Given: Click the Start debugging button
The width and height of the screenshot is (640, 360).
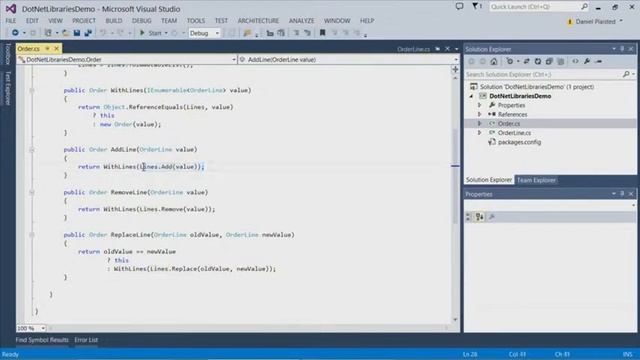Looking at the screenshot, I should 151,33.
